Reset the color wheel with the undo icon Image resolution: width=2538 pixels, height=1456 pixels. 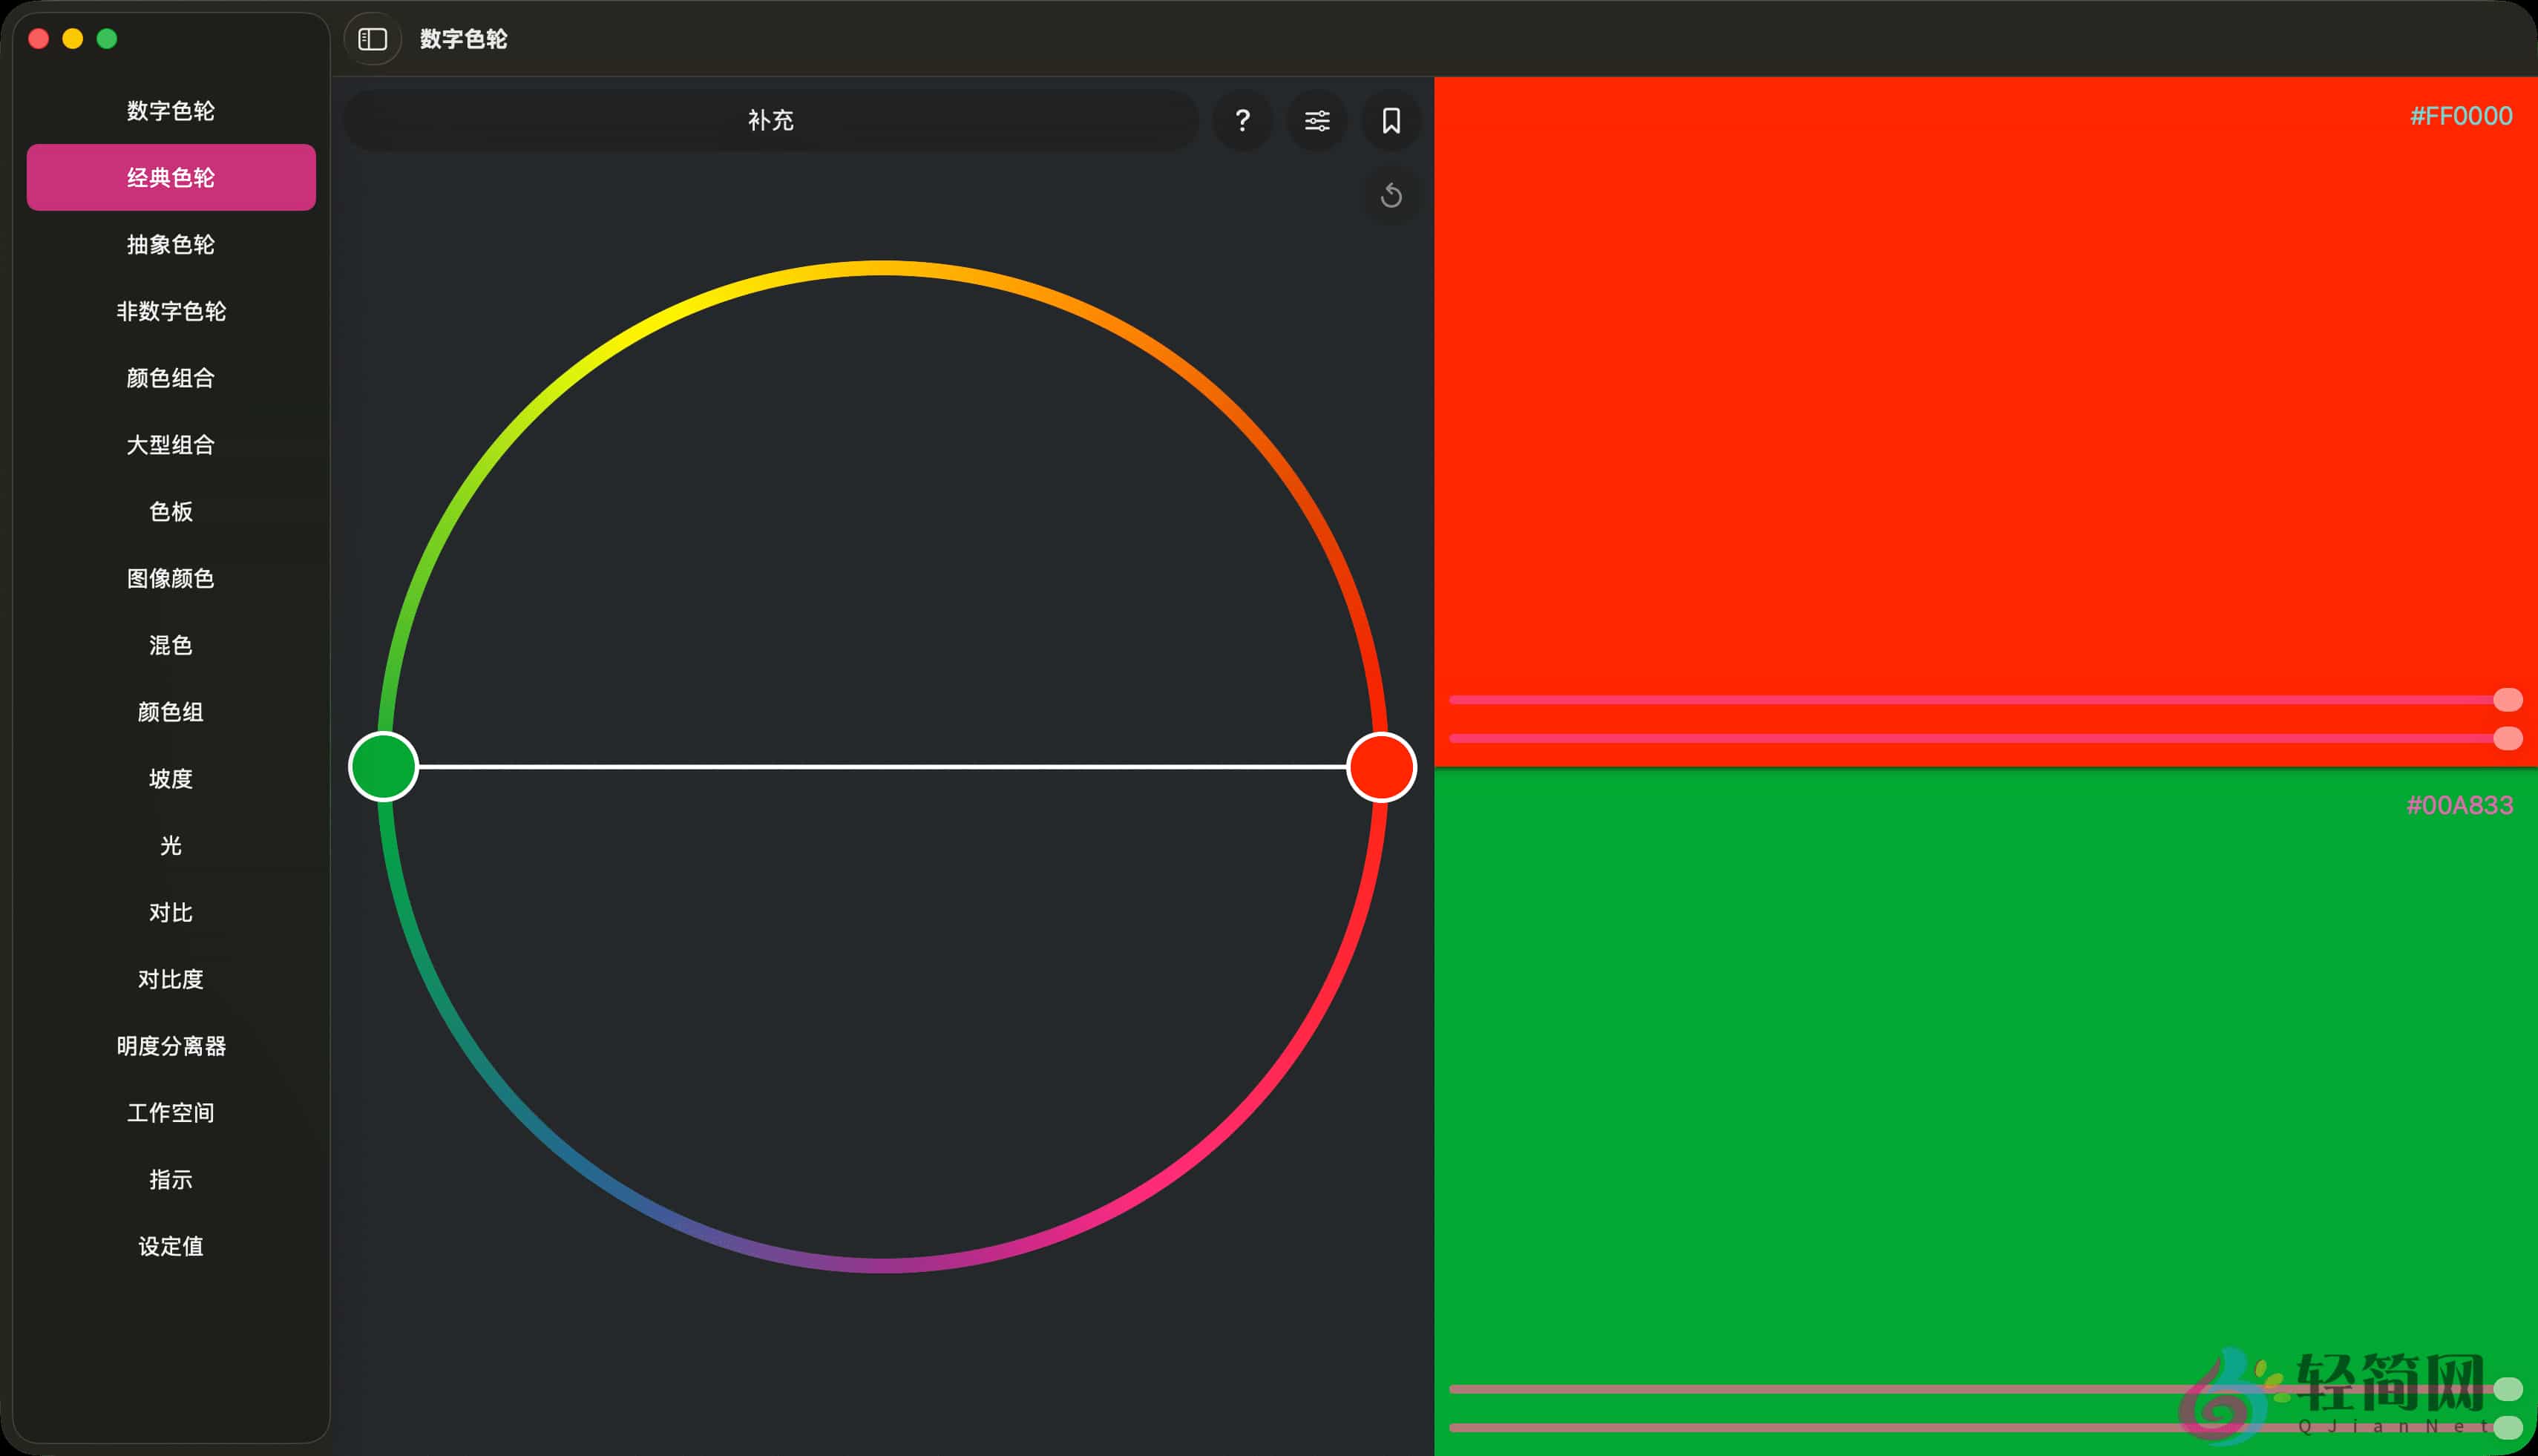1391,197
